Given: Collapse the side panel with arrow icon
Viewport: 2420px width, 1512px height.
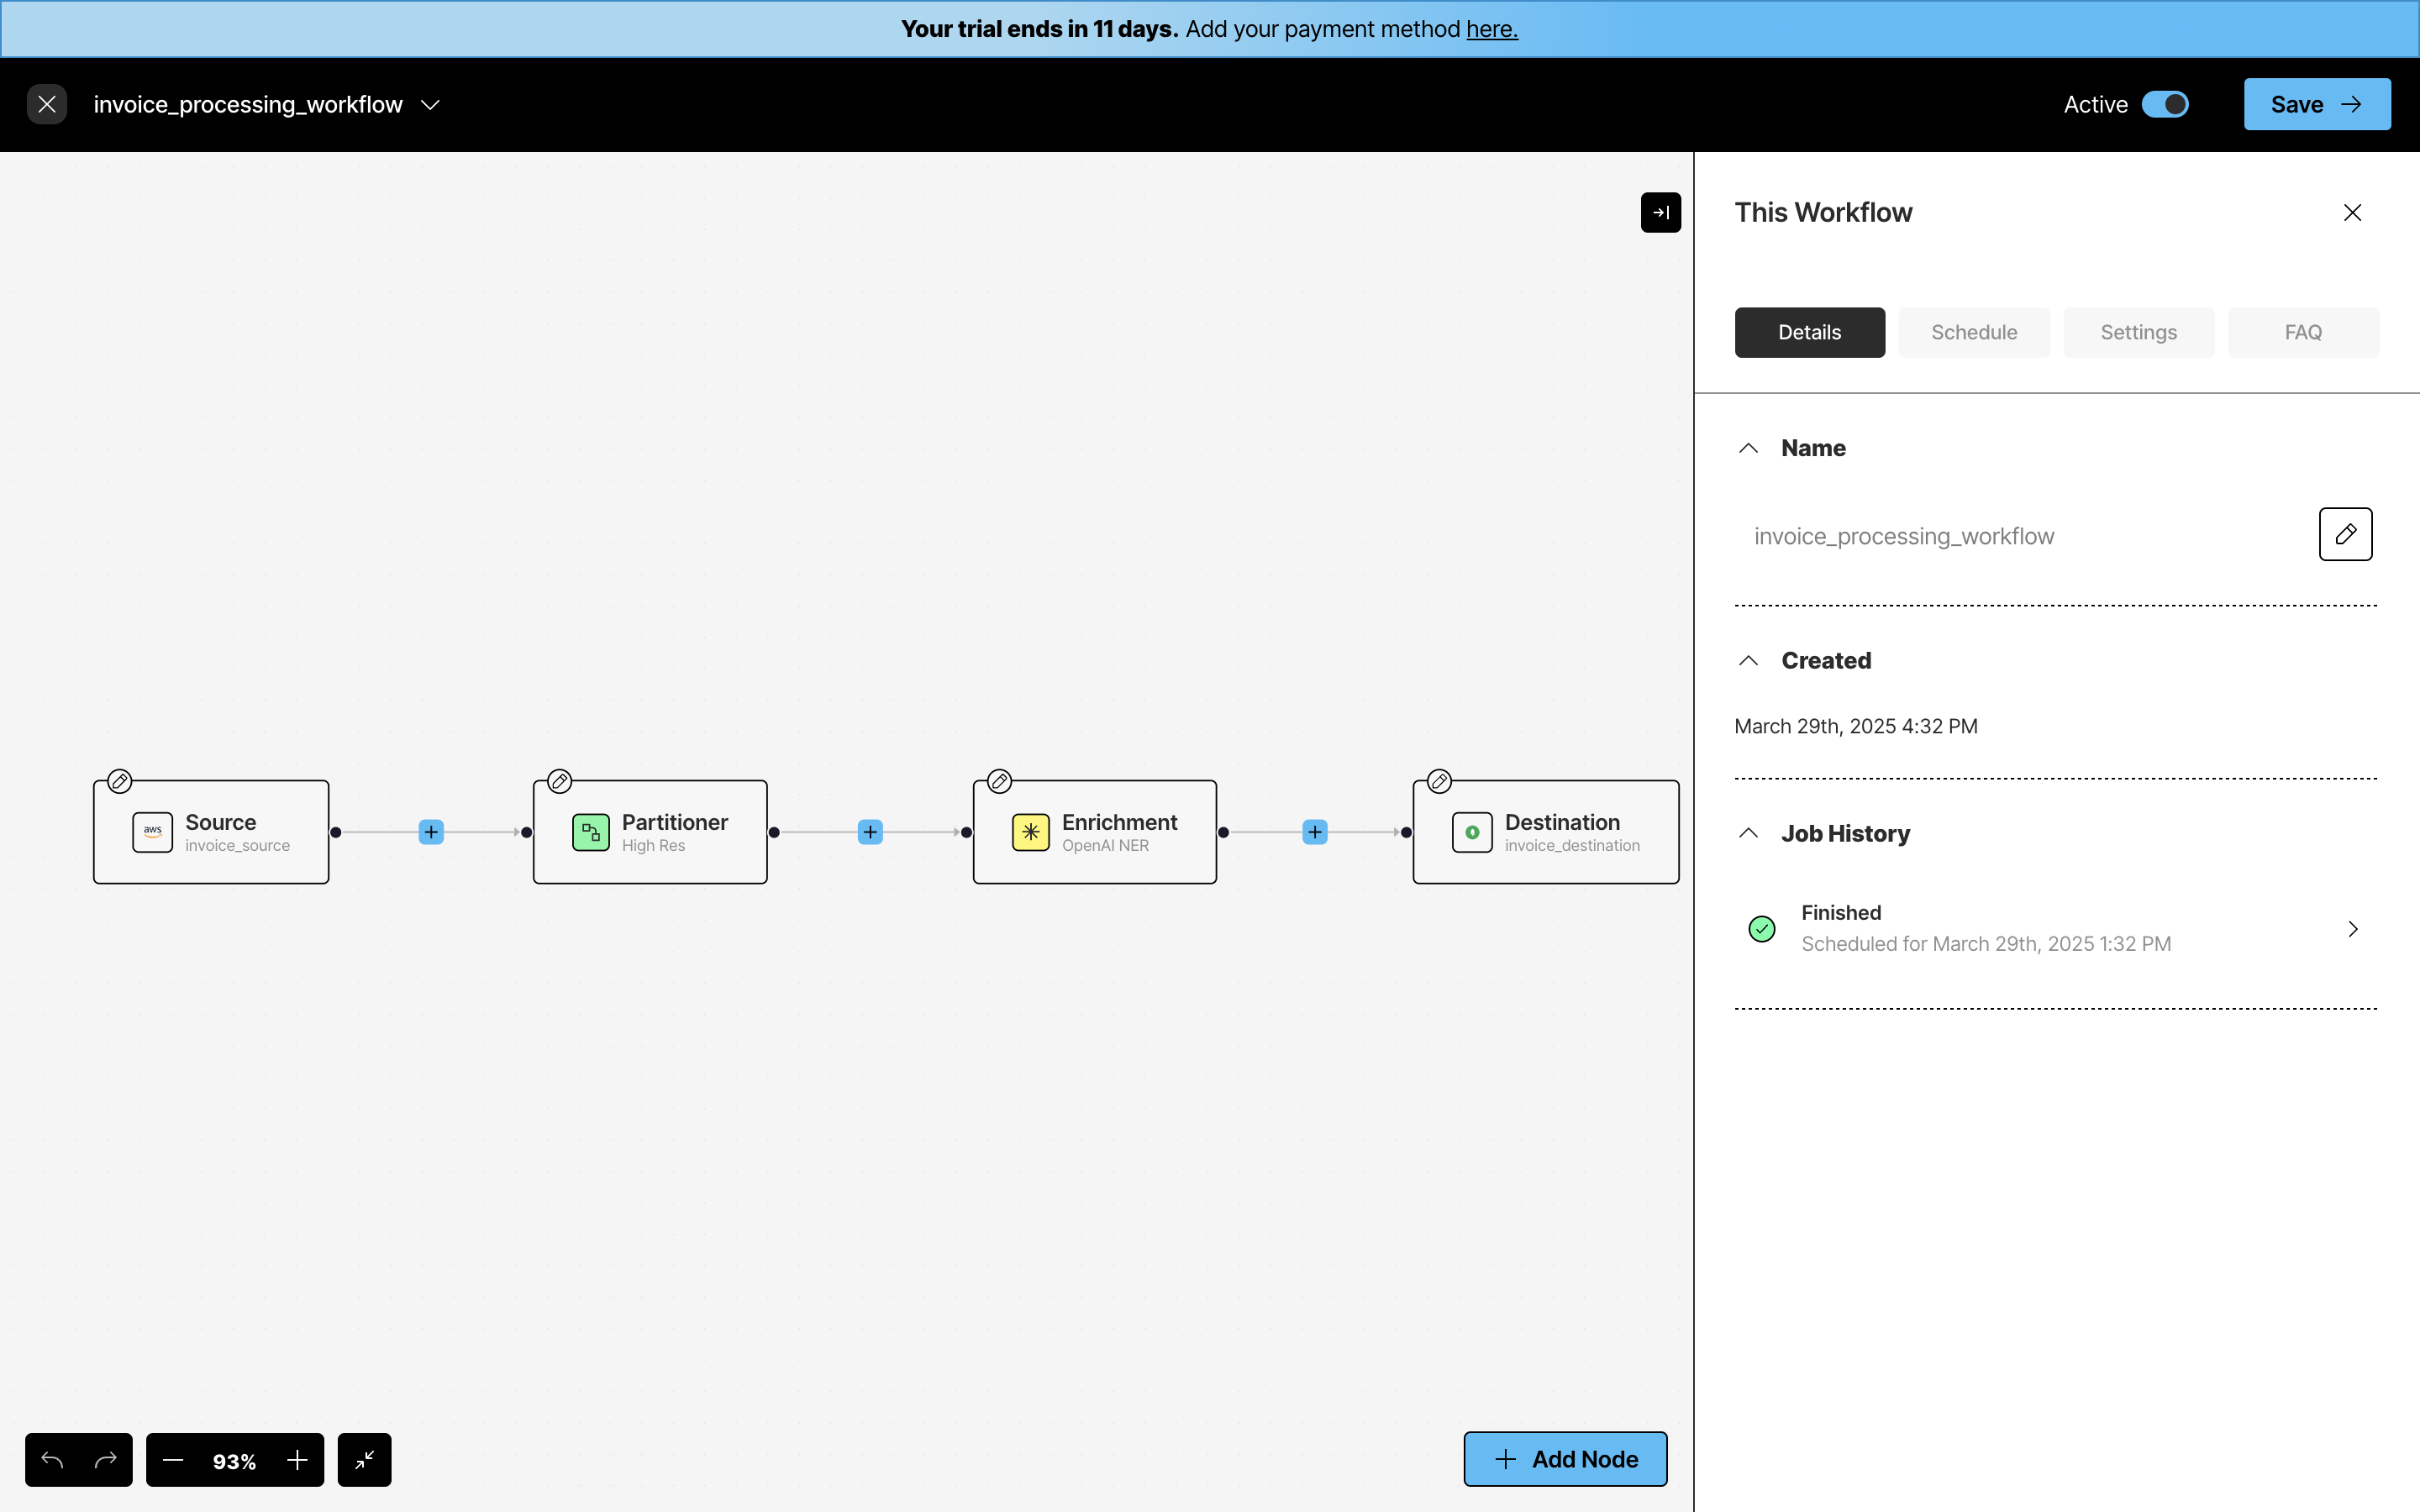Looking at the screenshot, I should coord(1660,212).
